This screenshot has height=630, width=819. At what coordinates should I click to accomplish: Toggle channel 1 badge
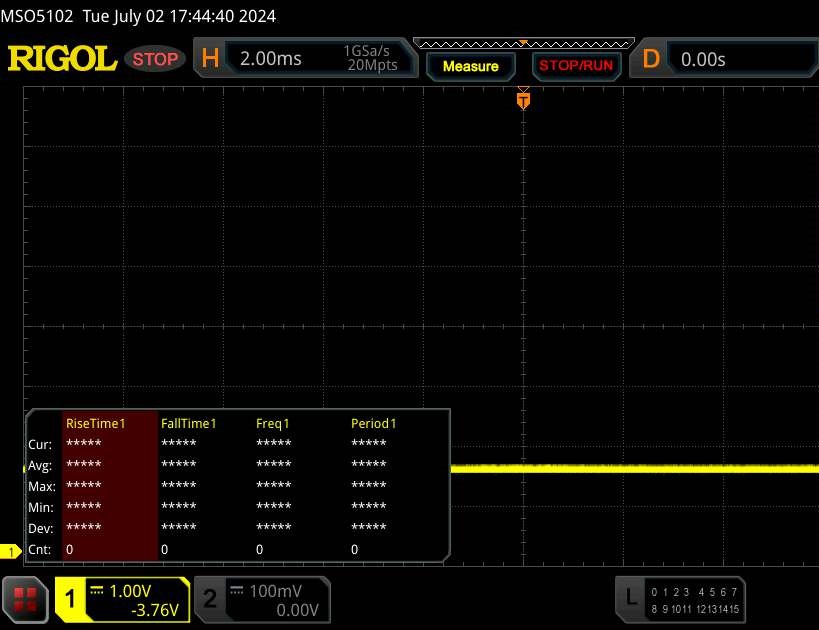70,599
